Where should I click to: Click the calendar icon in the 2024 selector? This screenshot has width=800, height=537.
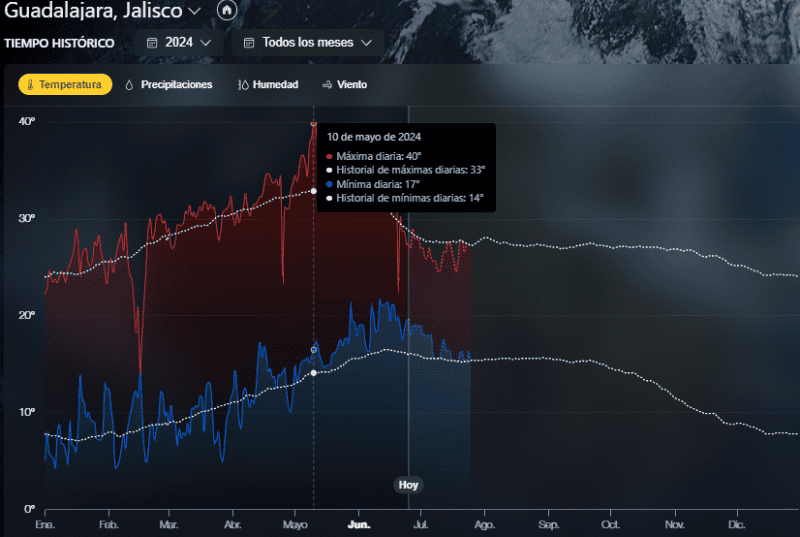(152, 43)
